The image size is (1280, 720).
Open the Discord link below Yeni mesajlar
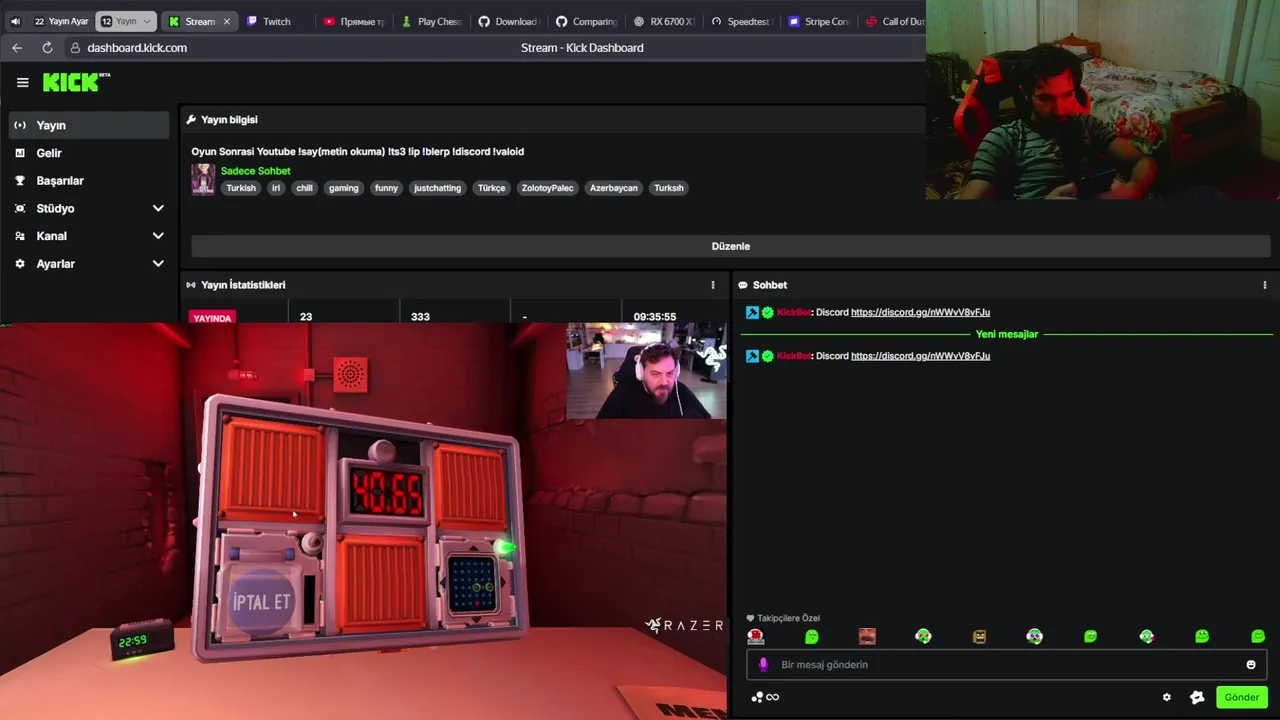(x=920, y=356)
